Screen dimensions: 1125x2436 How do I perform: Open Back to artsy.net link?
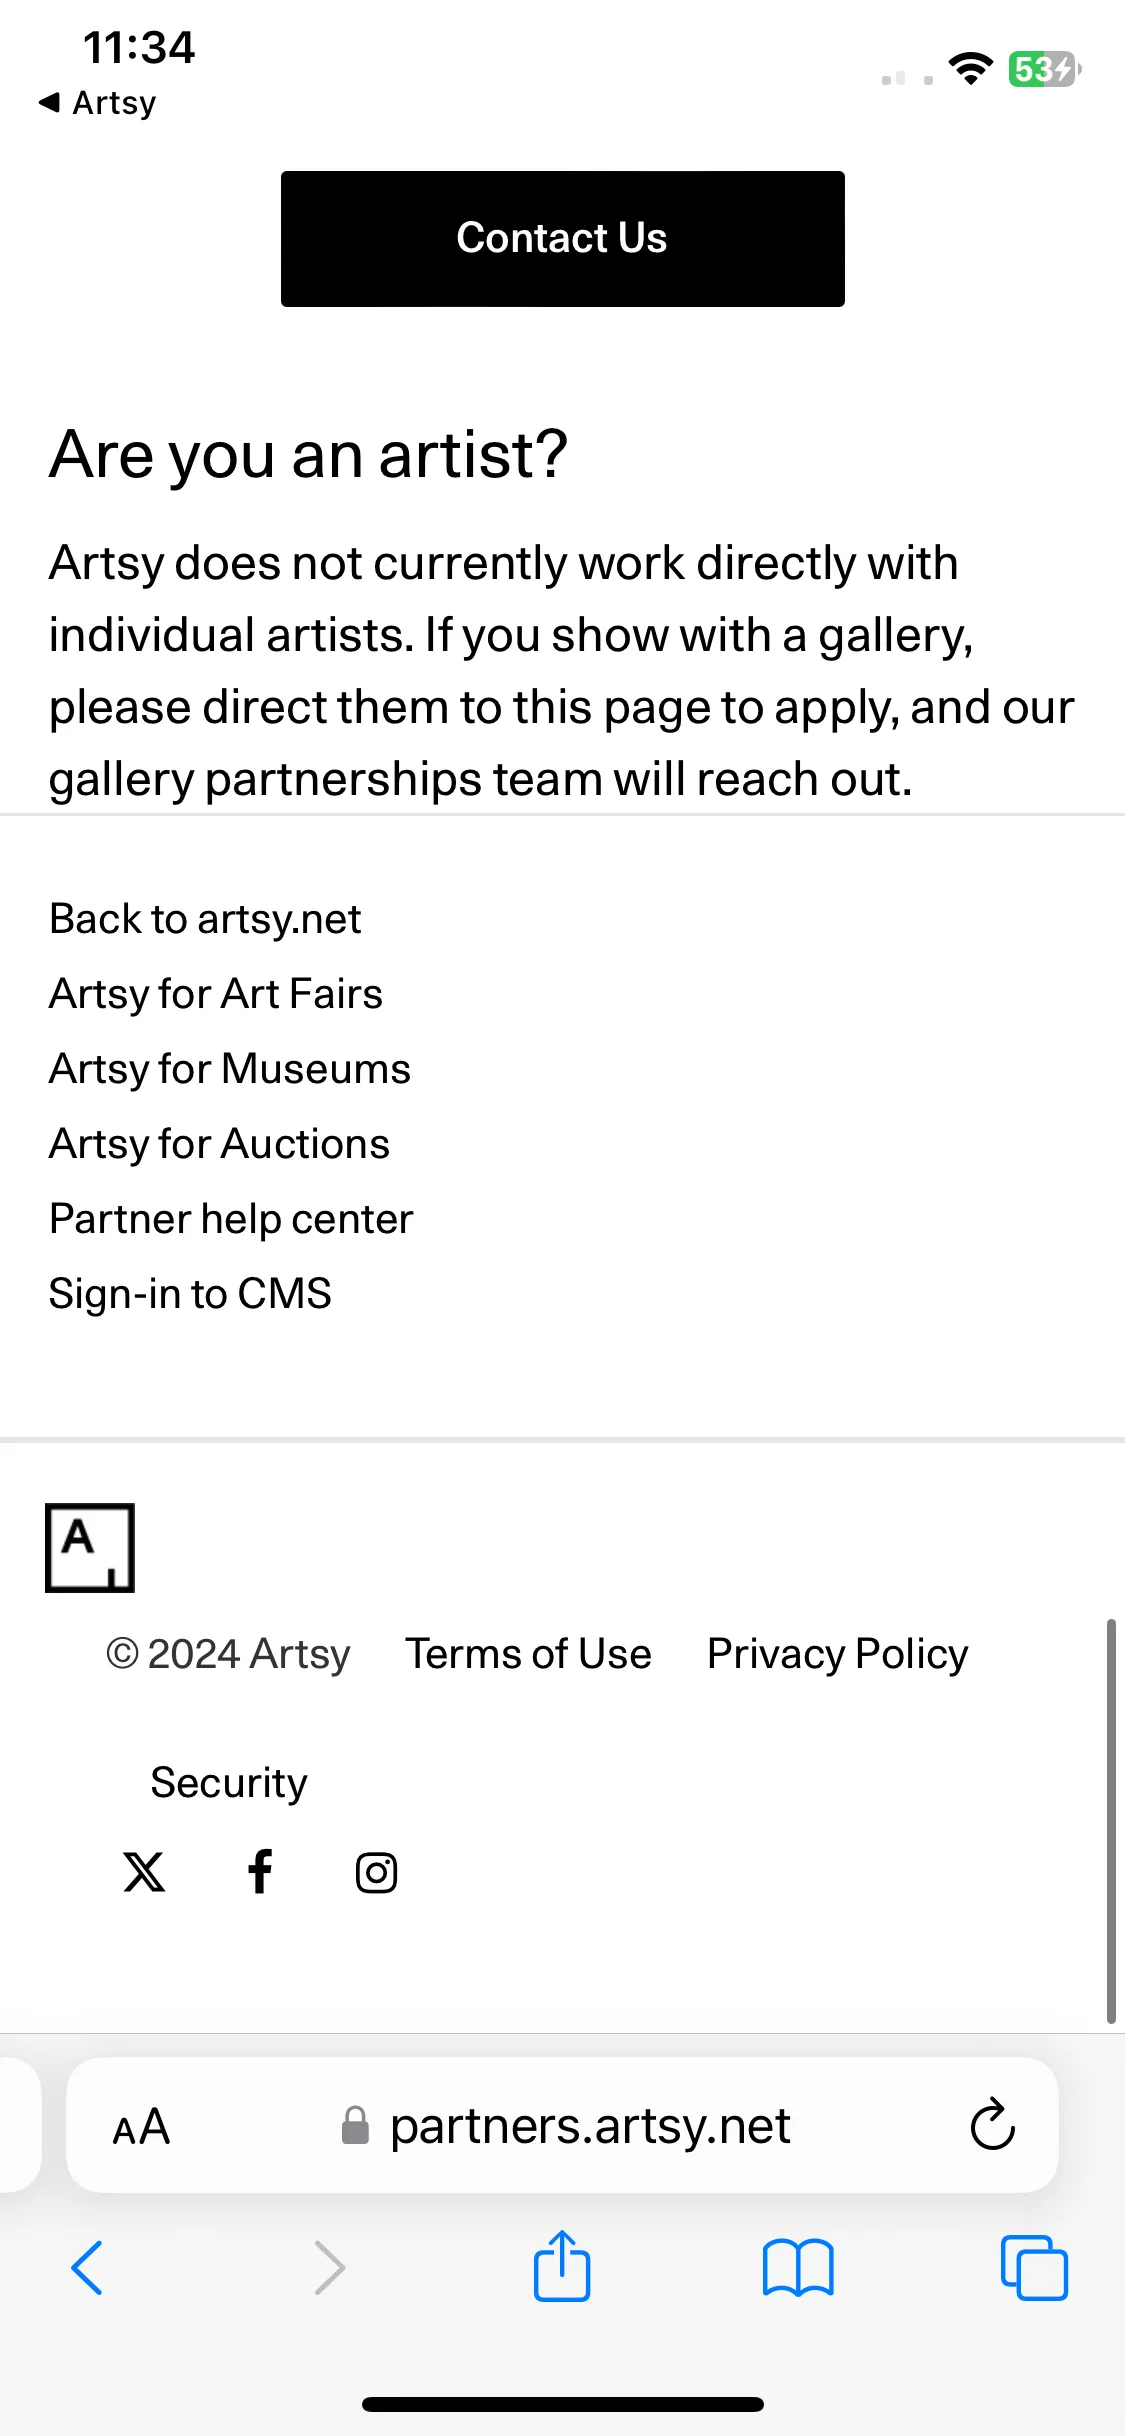pos(205,918)
